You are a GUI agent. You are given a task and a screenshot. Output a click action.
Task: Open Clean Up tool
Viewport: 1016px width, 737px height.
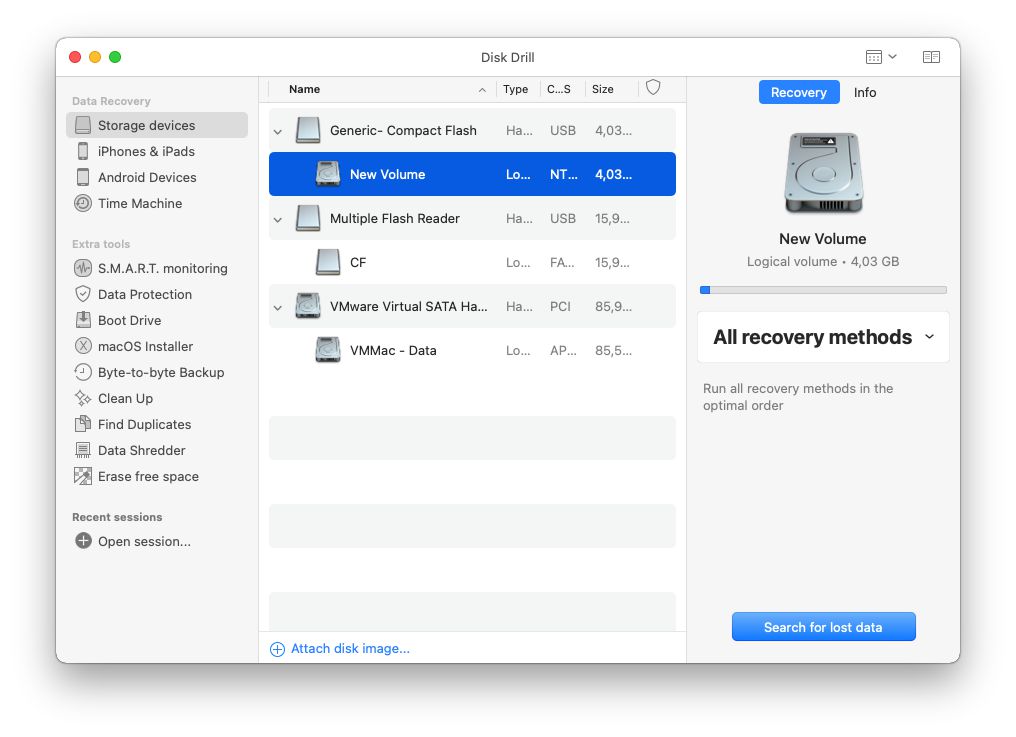[x=125, y=398]
